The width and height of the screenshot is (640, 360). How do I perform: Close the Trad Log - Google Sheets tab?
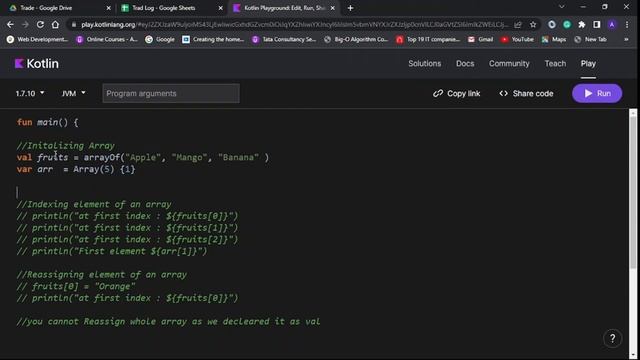coord(220,8)
